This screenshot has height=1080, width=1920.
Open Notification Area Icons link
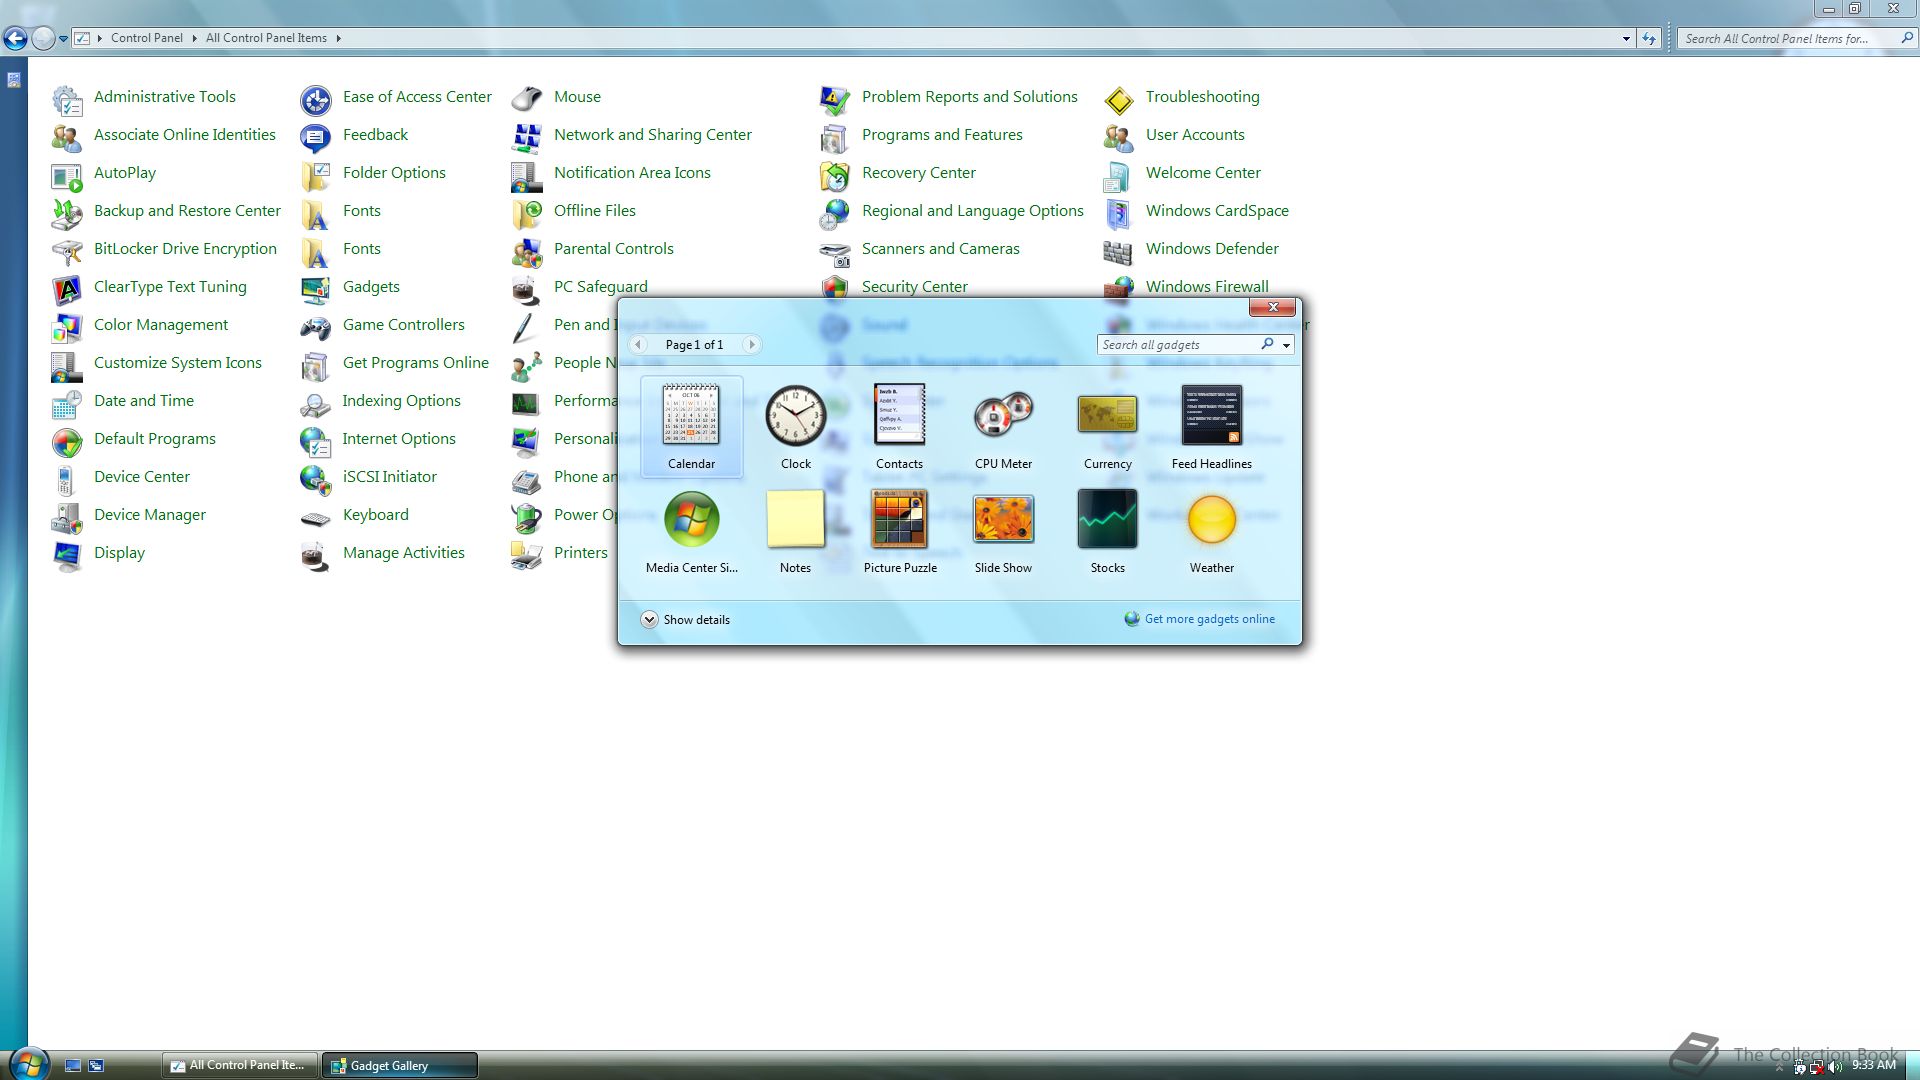(632, 173)
